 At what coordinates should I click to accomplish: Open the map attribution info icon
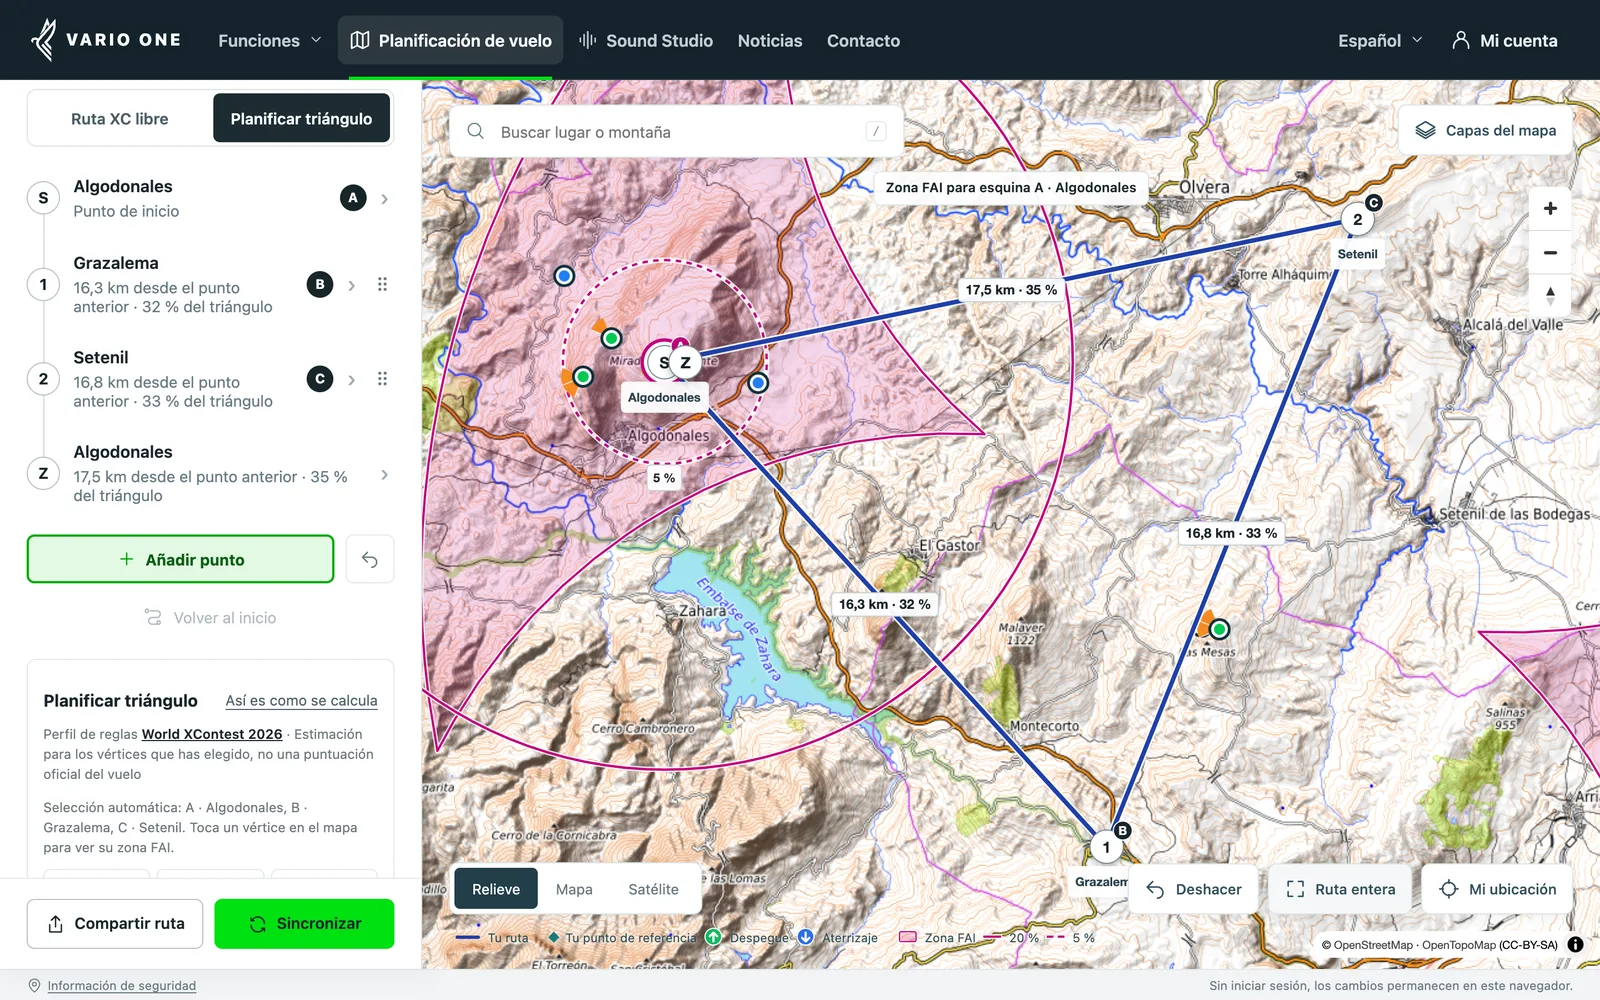[1575, 944]
